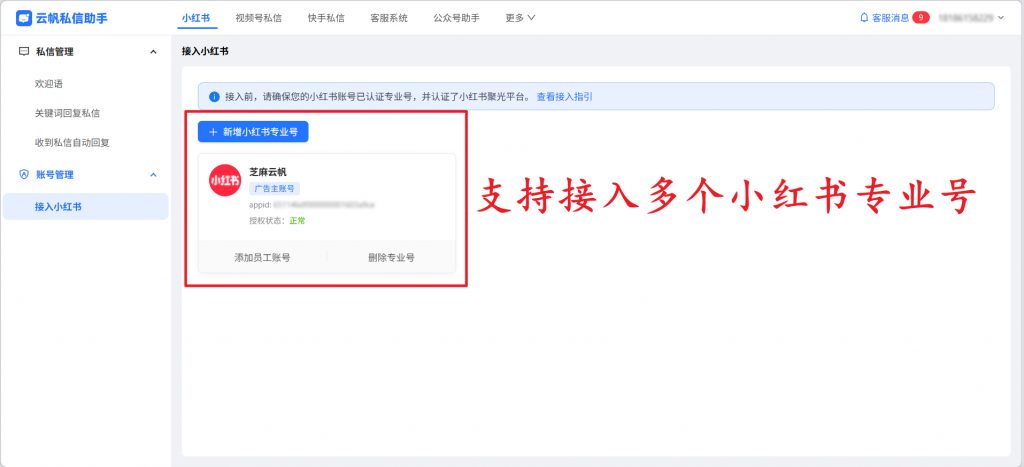Click 删除专业号 on the account card
The image size is (1024, 467).
pos(391,257)
